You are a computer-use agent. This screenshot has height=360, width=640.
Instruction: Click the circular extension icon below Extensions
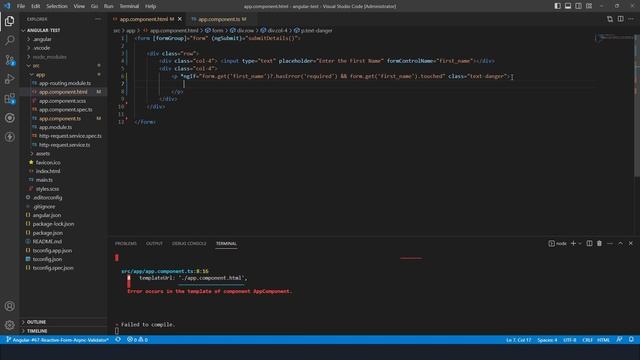[x=9, y=118]
